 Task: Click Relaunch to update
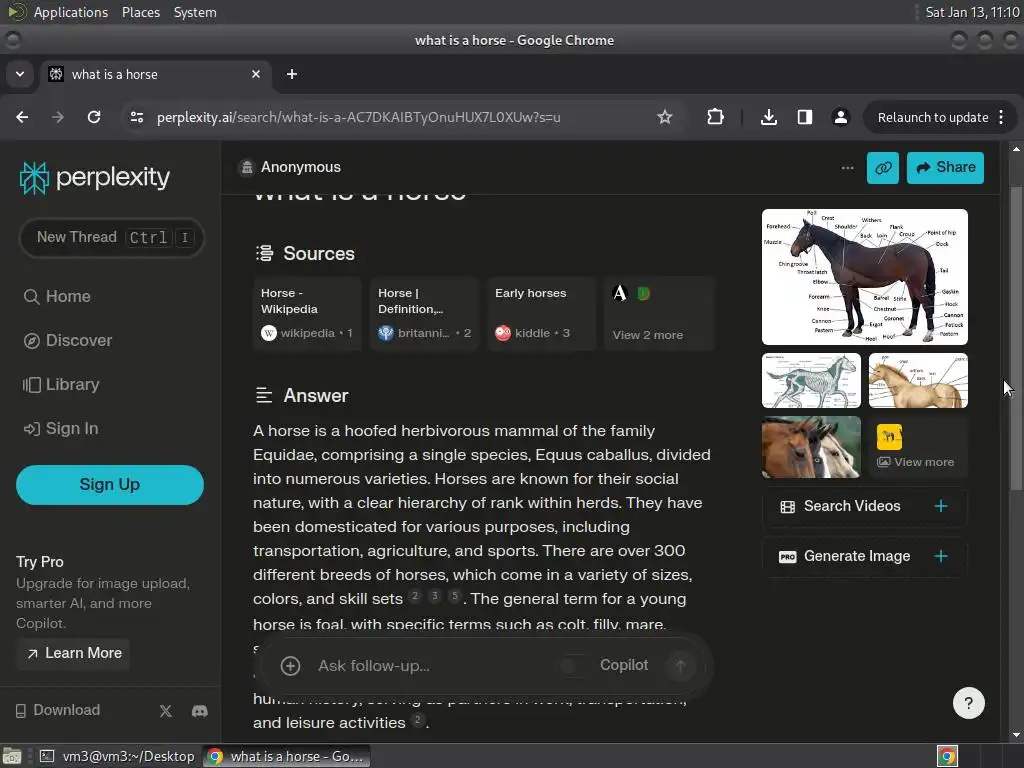coord(933,118)
